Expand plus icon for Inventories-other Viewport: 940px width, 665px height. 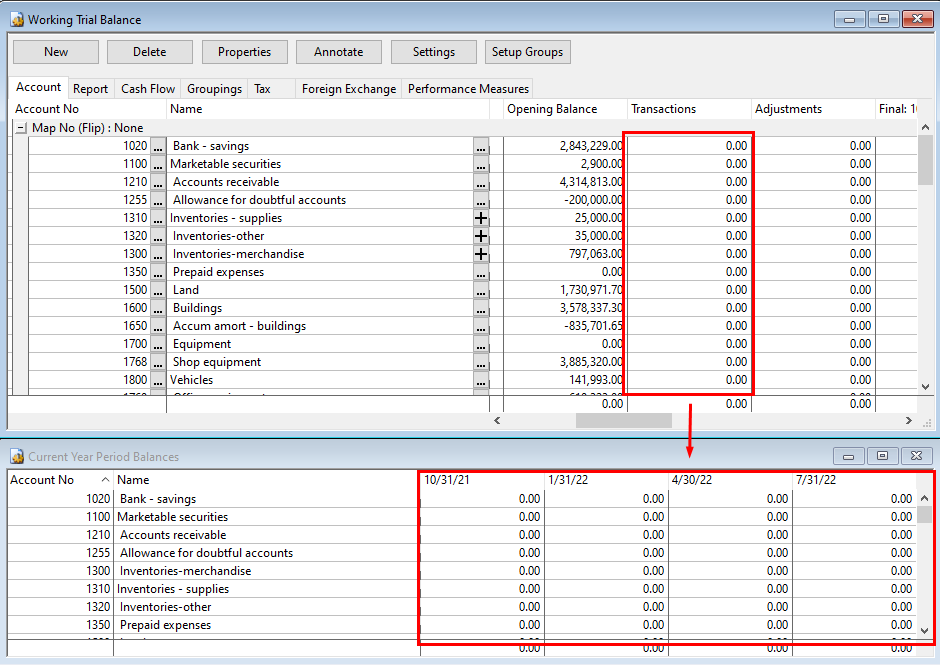click(481, 236)
